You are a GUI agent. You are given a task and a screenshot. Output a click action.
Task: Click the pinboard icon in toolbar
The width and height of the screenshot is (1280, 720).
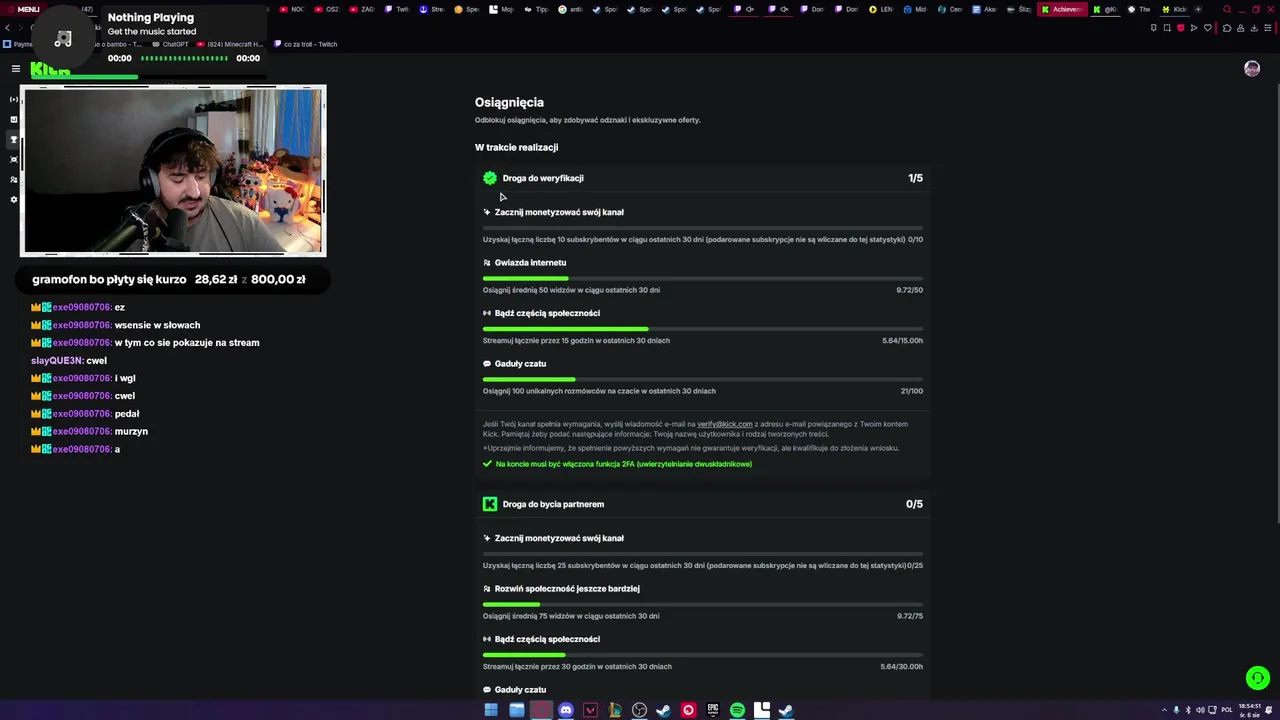(x=1153, y=28)
